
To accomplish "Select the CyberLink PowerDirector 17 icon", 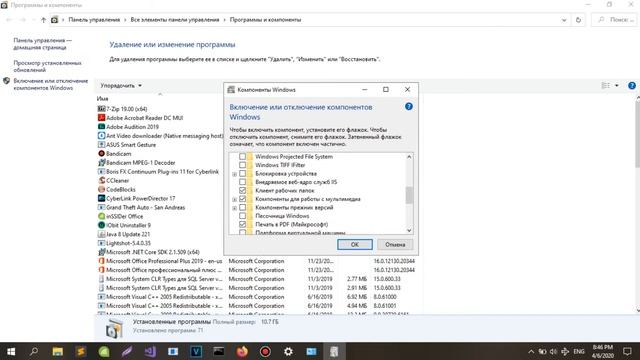I will [x=101, y=198].
